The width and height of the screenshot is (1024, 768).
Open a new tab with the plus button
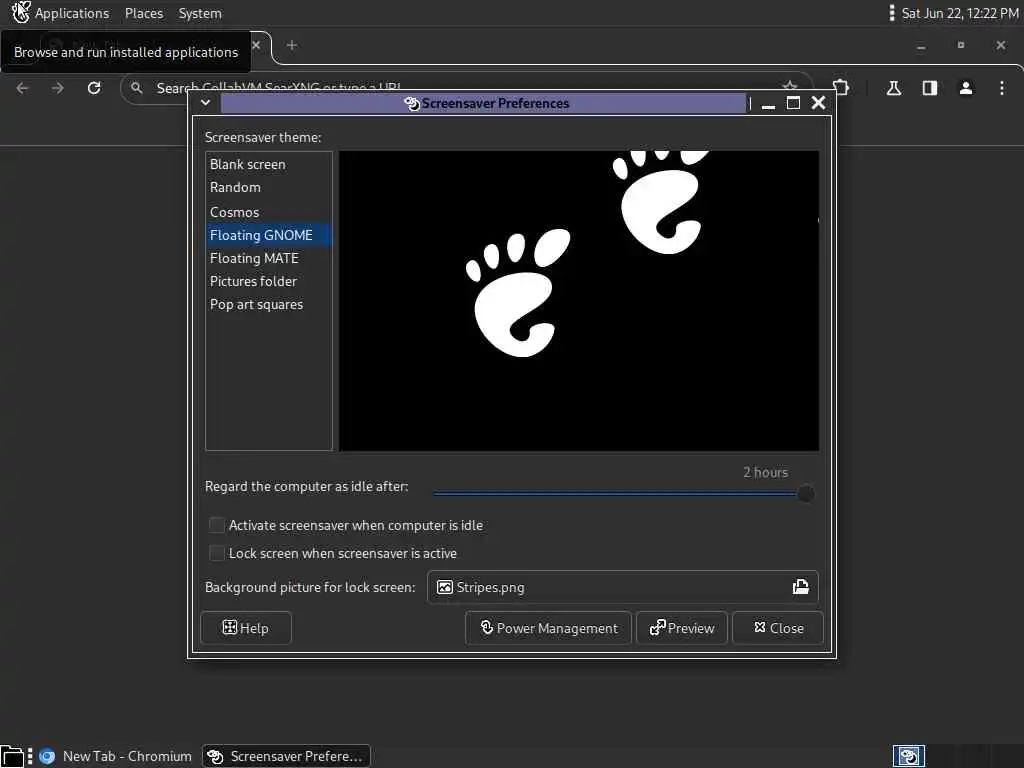(292, 45)
